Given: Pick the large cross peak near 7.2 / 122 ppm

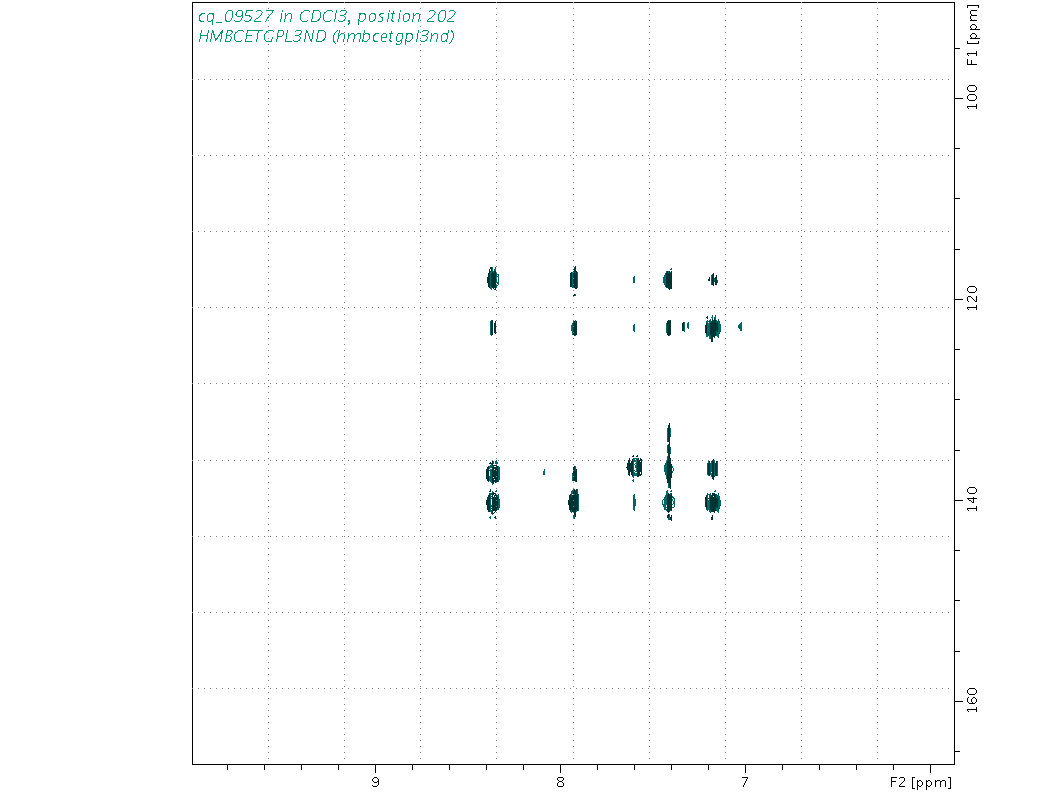Looking at the screenshot, I should (x=713, y=328).
